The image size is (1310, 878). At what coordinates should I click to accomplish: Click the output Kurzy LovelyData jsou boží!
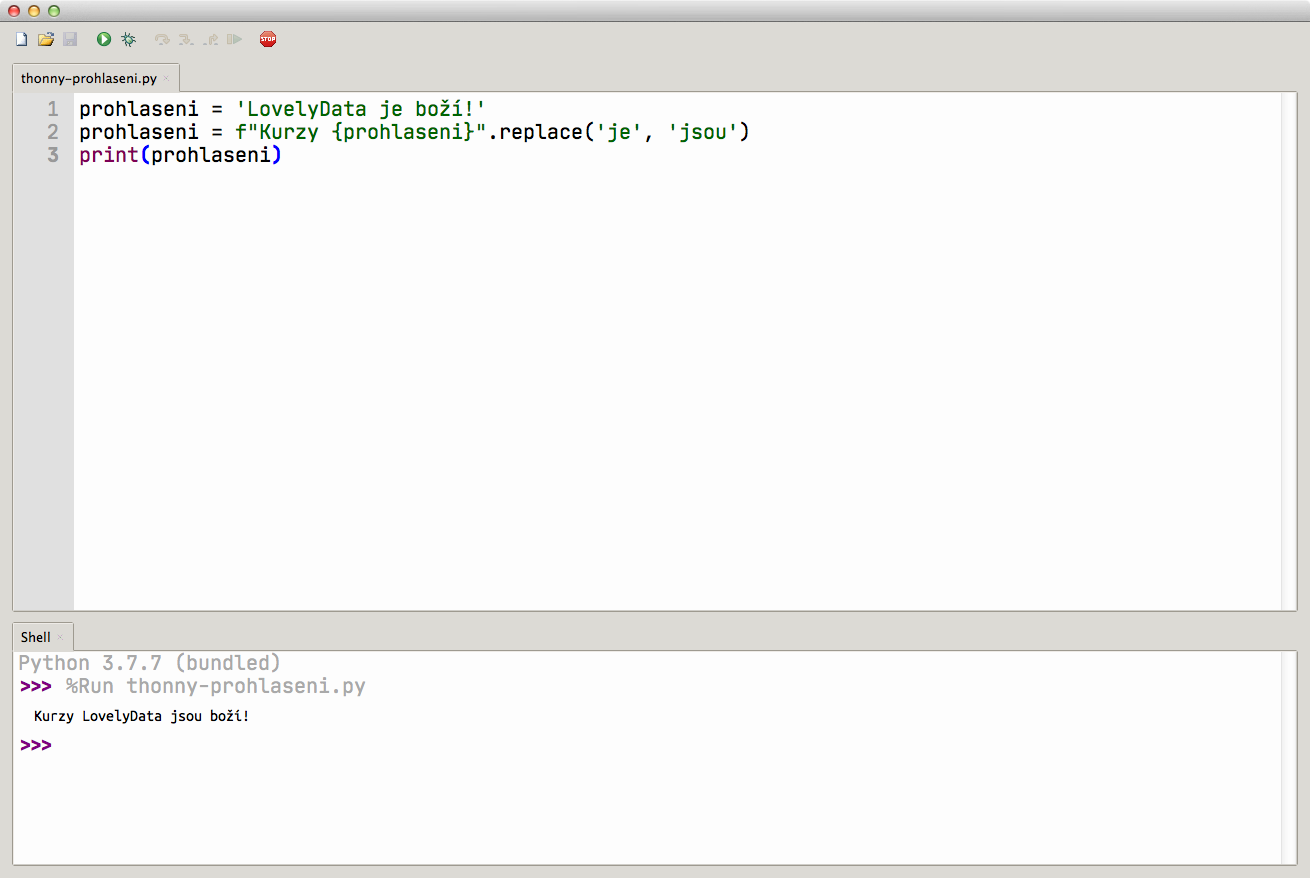point(141,716)
